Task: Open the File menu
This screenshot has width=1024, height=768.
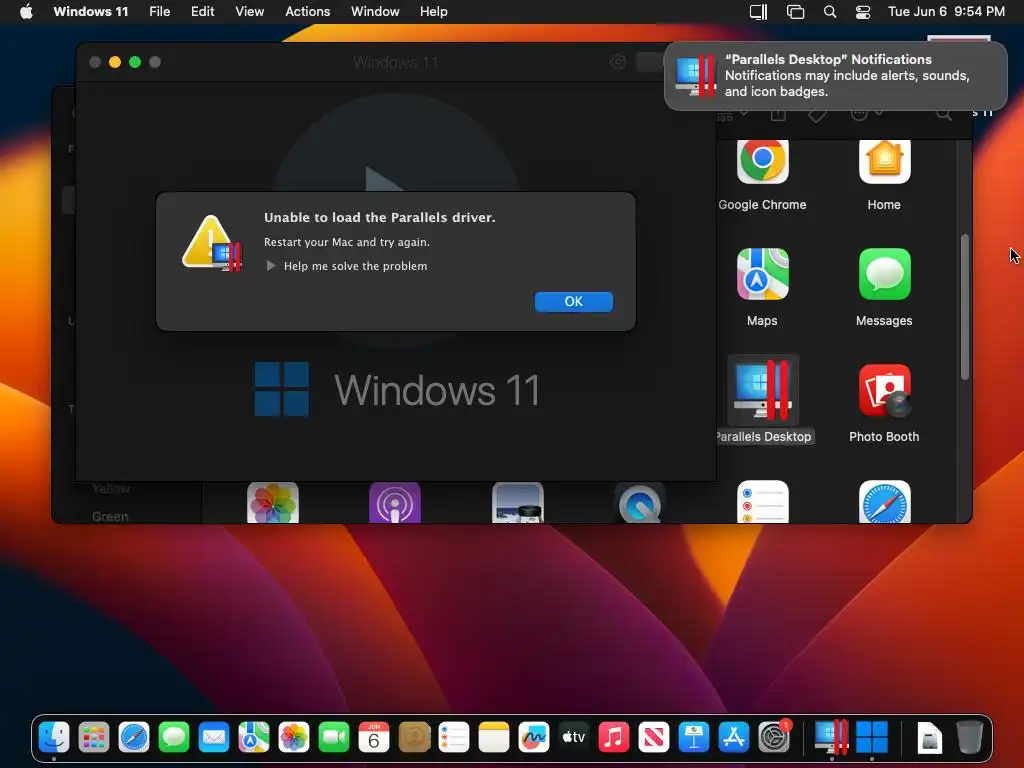Action: coord(159,12)
